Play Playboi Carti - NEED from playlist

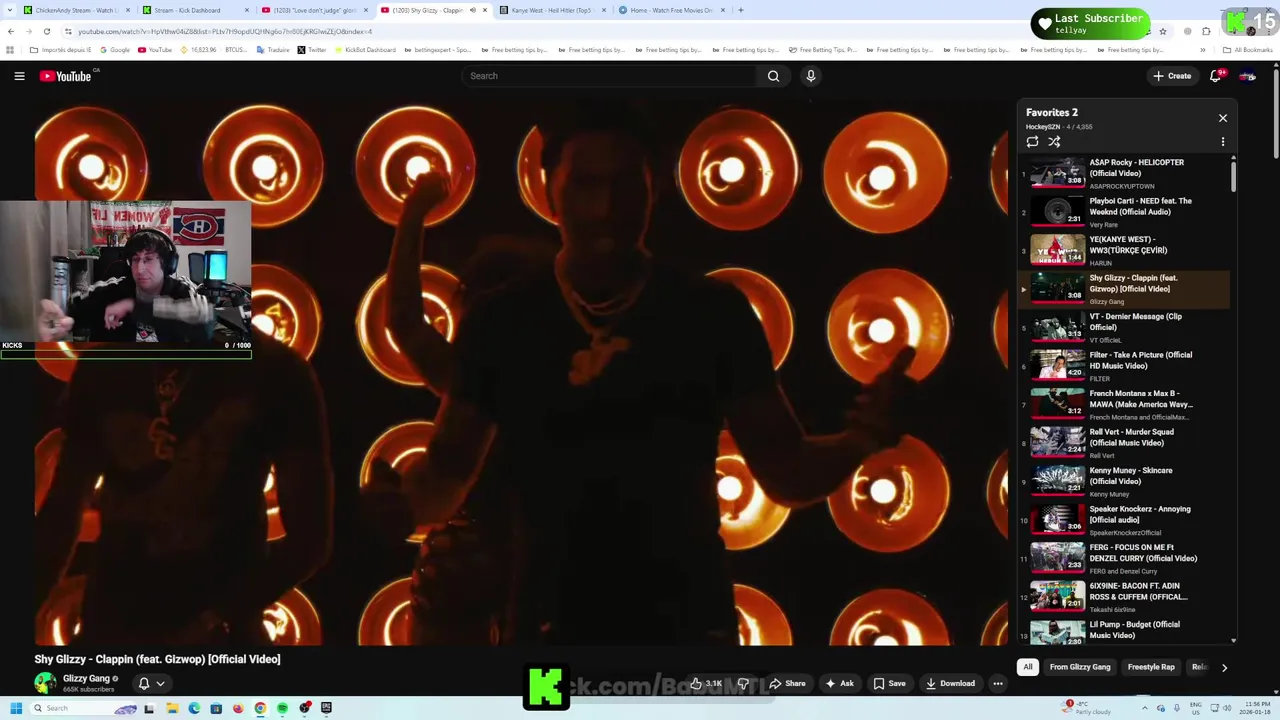1124,212
